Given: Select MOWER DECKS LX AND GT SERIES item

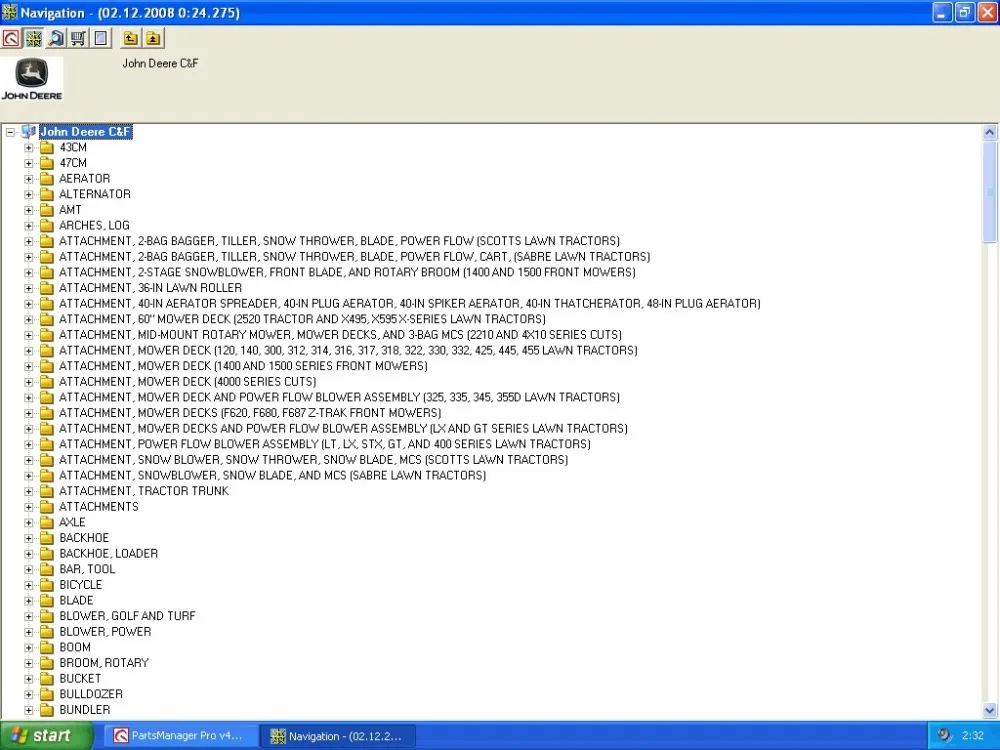Looking at the screenshot, I should click(343, 429).
